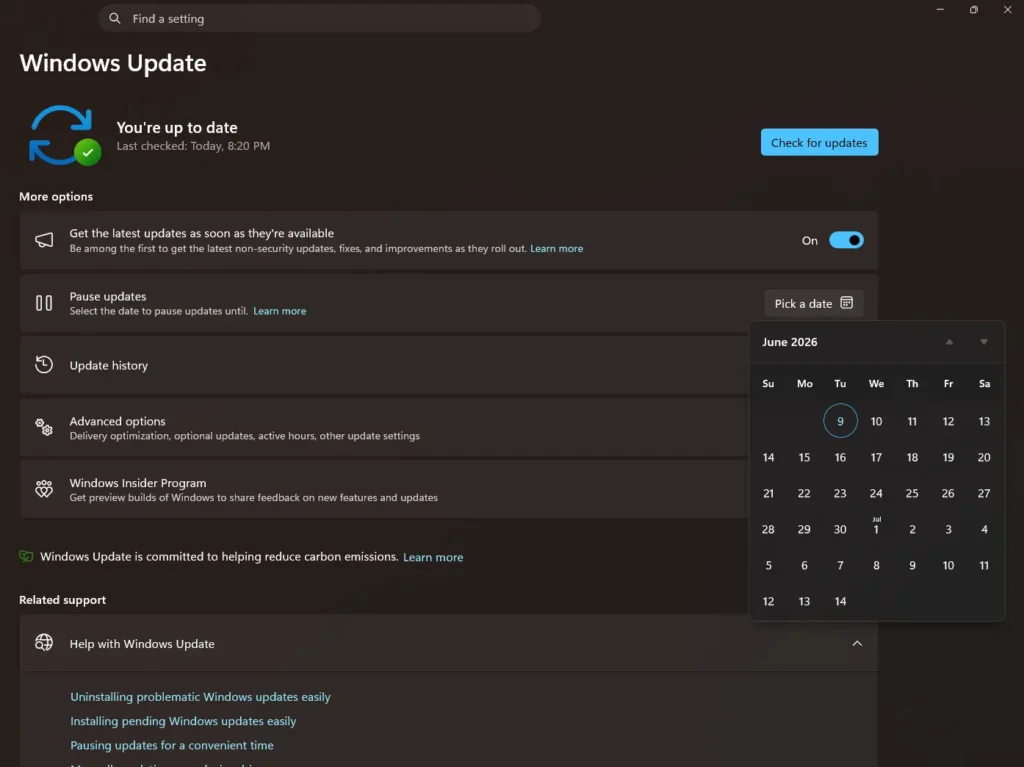Open Pausing updates for a convenient time
The width and height of the screenshot is (1024, 767).
tap(172, 745)
